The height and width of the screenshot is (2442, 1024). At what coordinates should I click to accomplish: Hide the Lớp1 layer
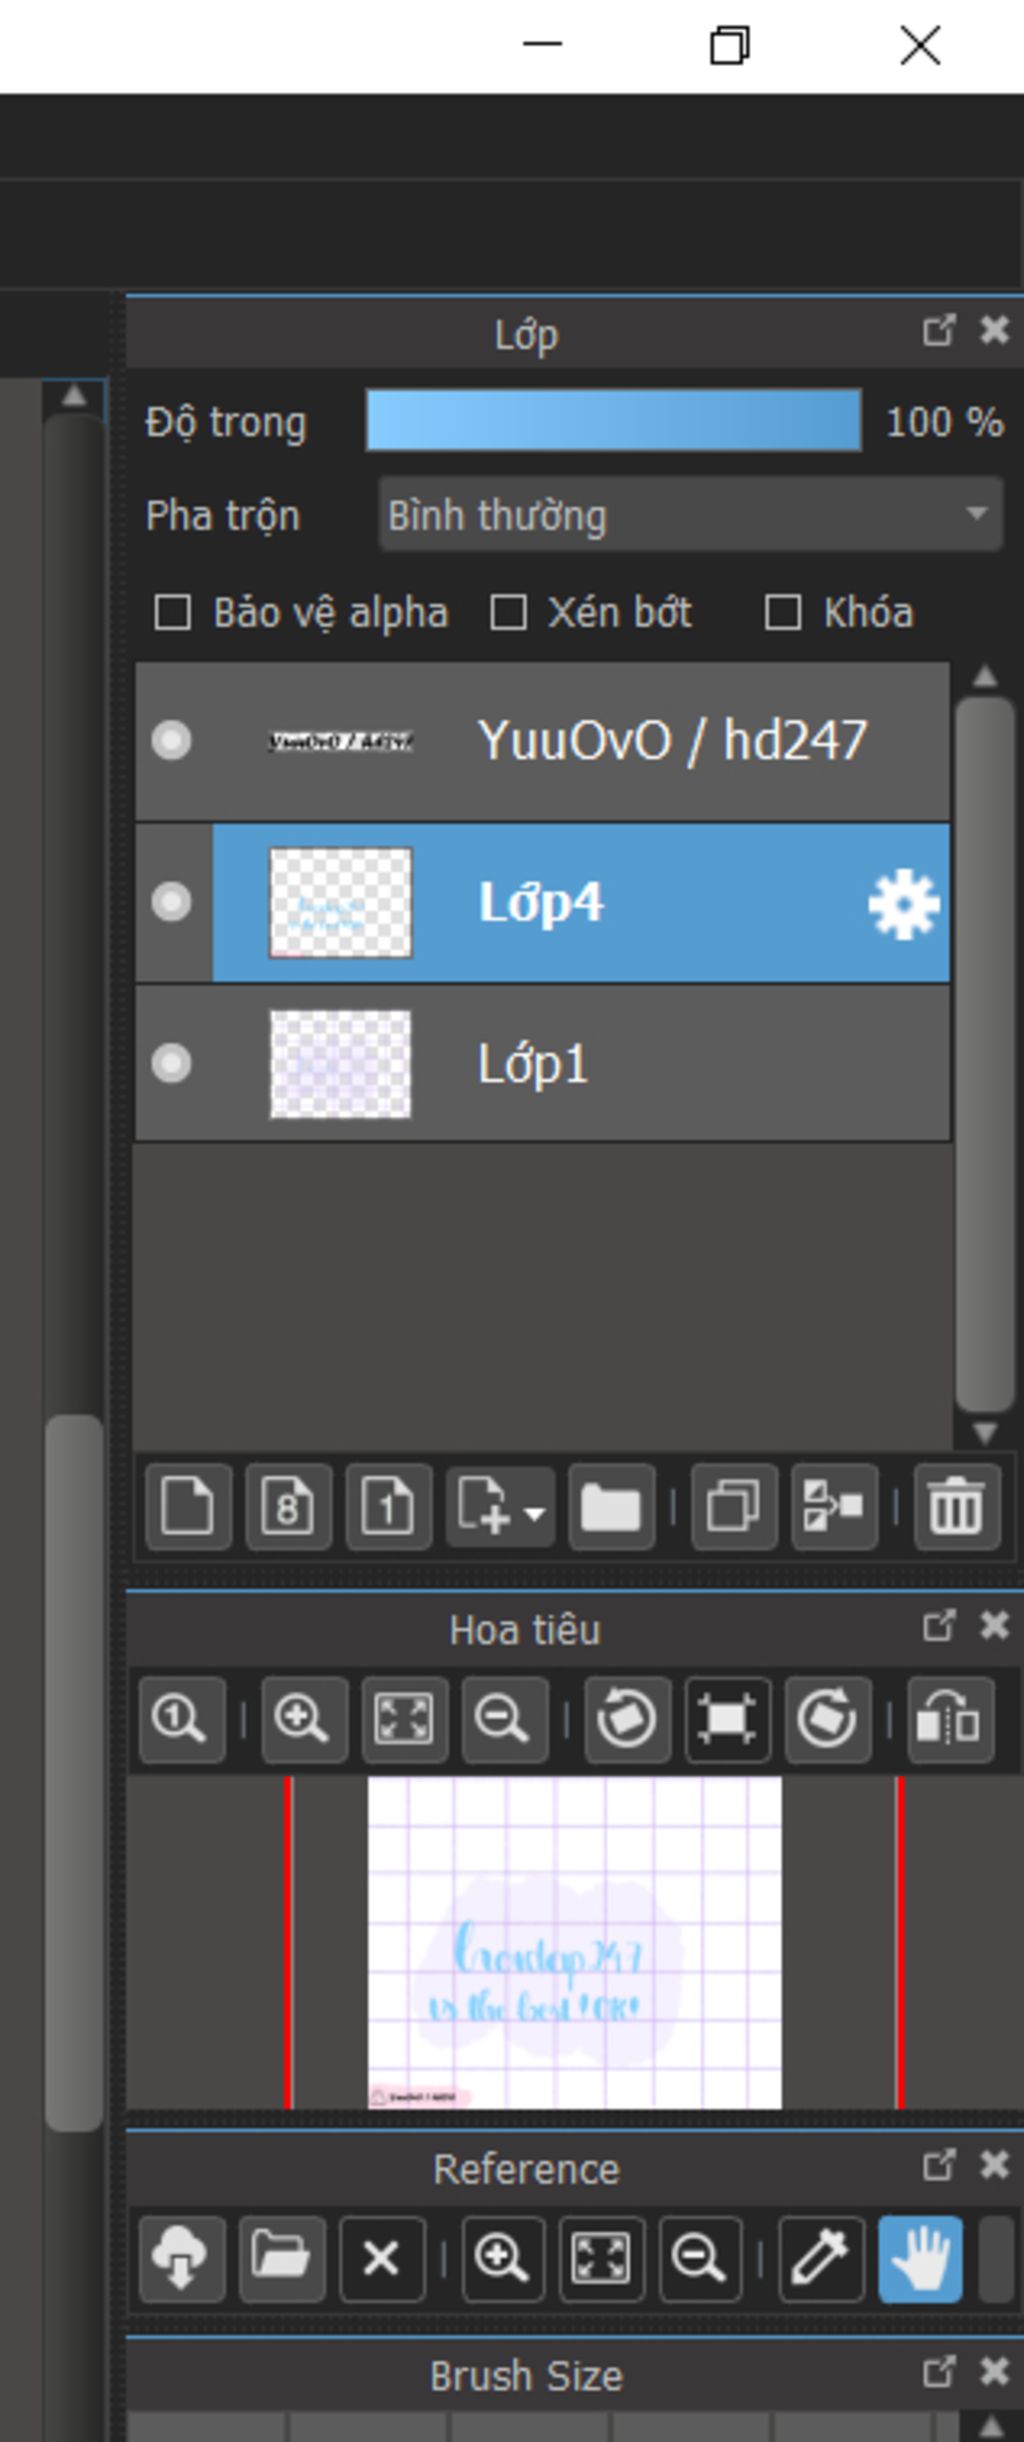tap(171, 1063)
